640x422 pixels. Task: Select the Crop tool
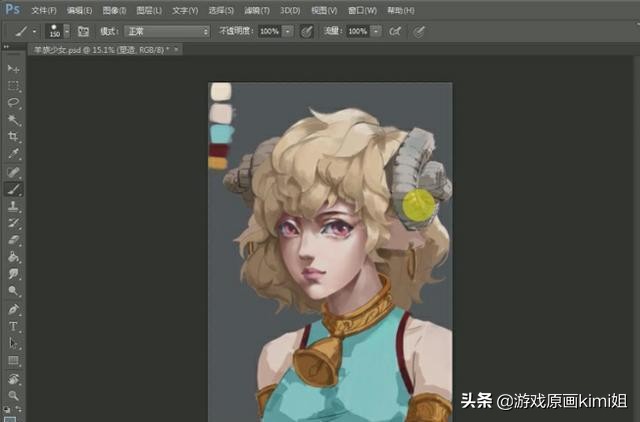click(13, 136)
